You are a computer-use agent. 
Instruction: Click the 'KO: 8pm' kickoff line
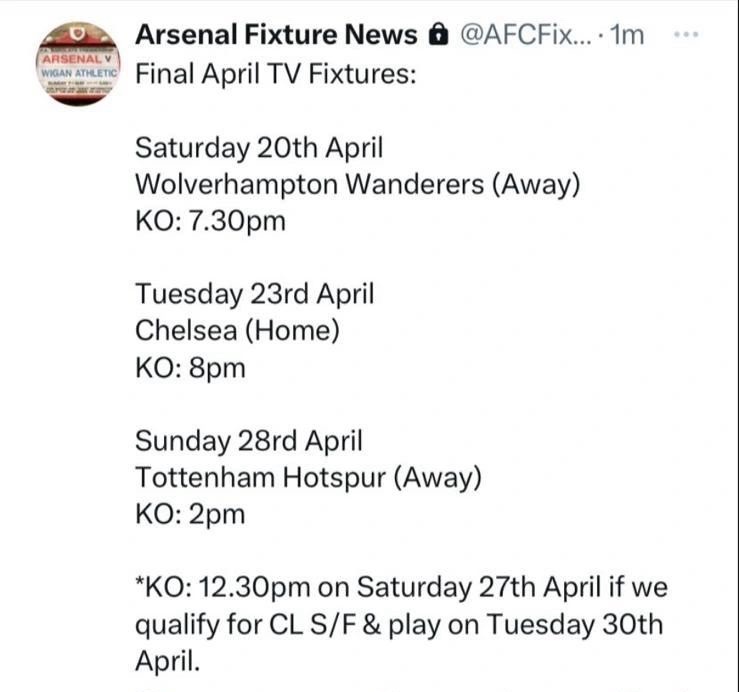pos(190,367)
